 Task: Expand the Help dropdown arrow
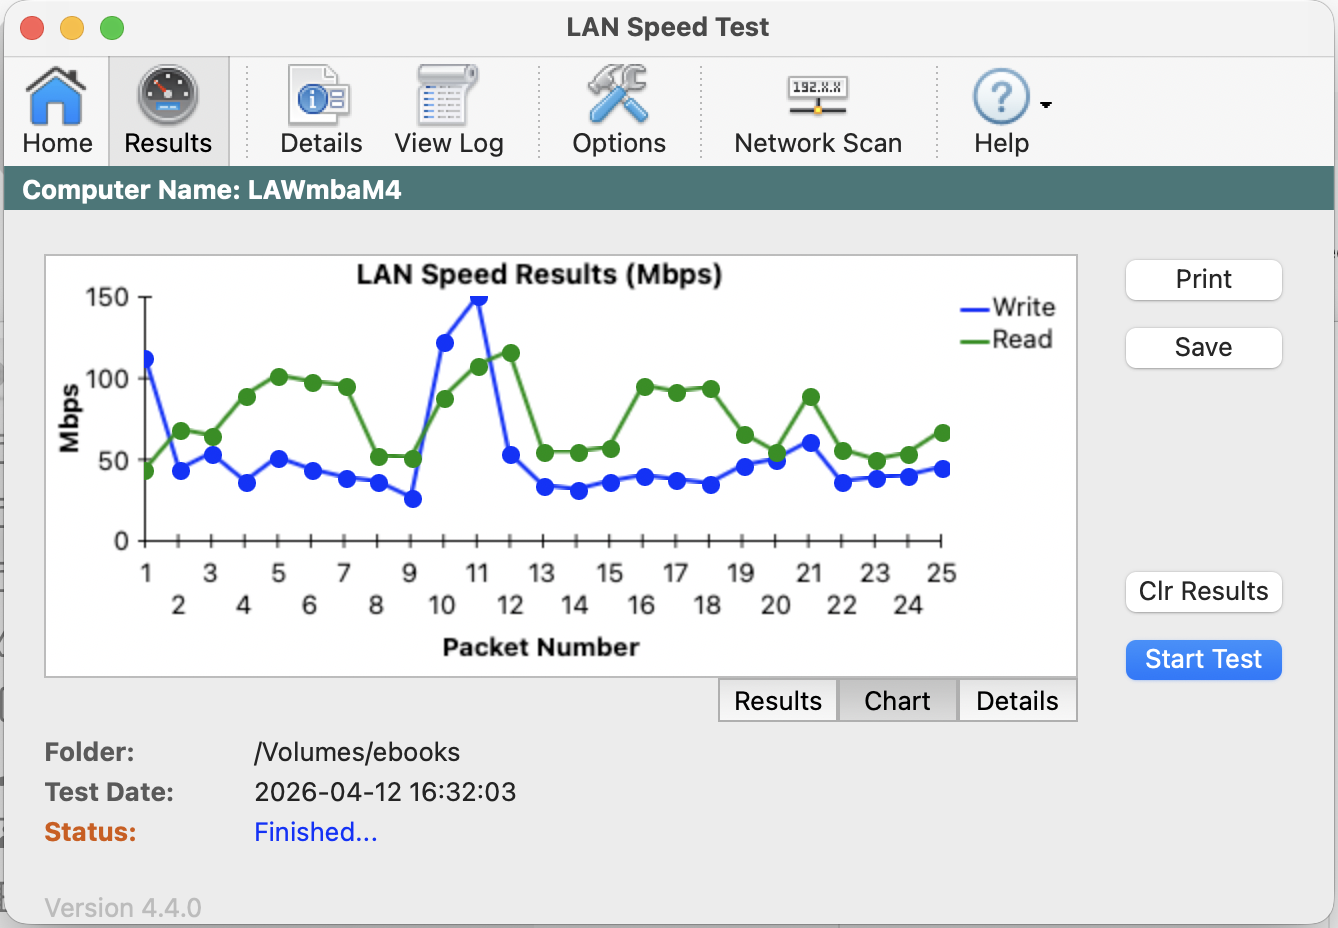pyautogui.click(x=1046, y=105)
